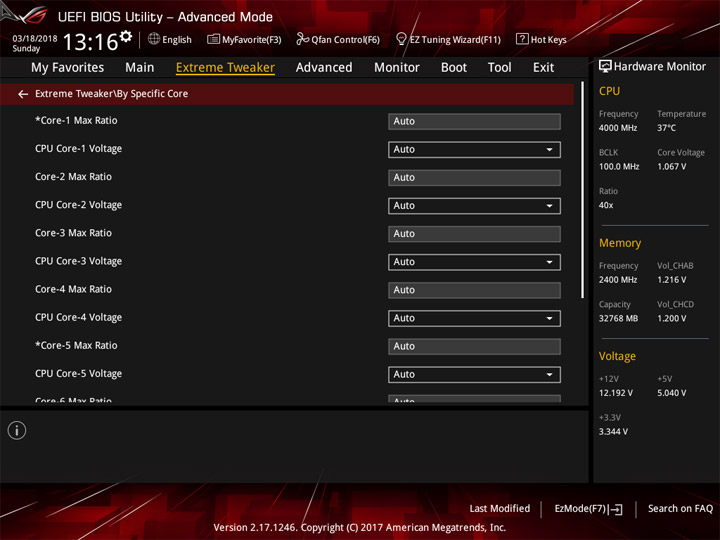
Task: Click the settings list vertical scrollbar
Action: click(582, 190)
